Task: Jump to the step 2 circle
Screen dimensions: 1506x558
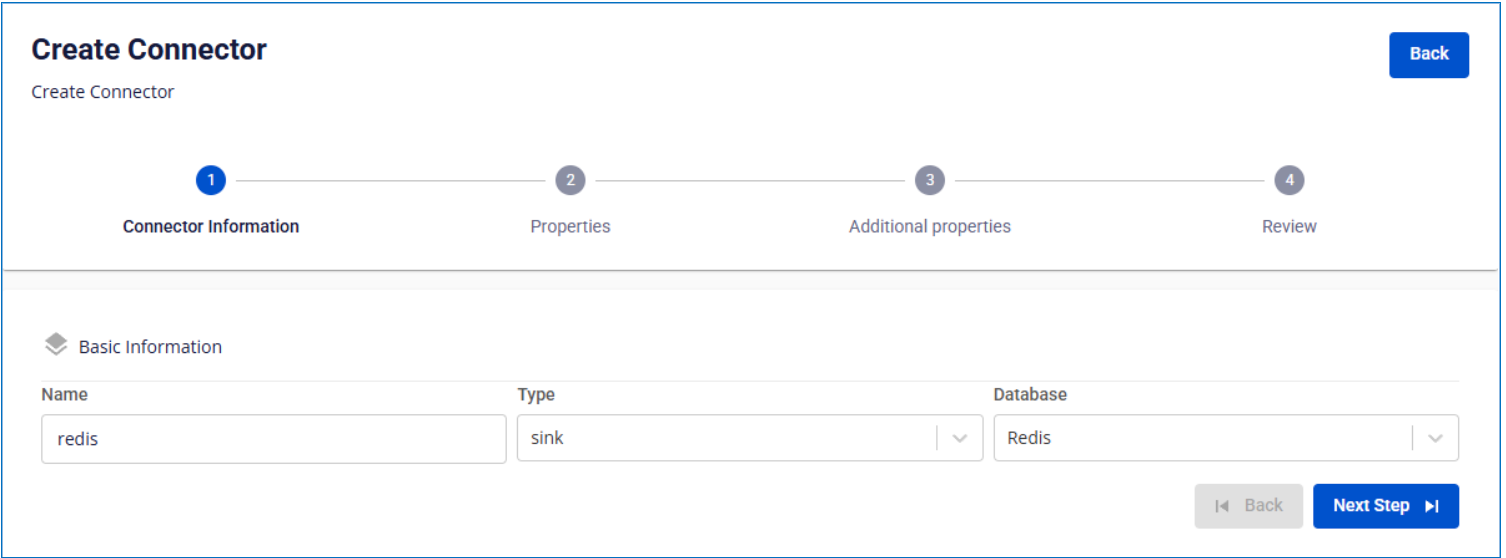Action: coord(570,180)
